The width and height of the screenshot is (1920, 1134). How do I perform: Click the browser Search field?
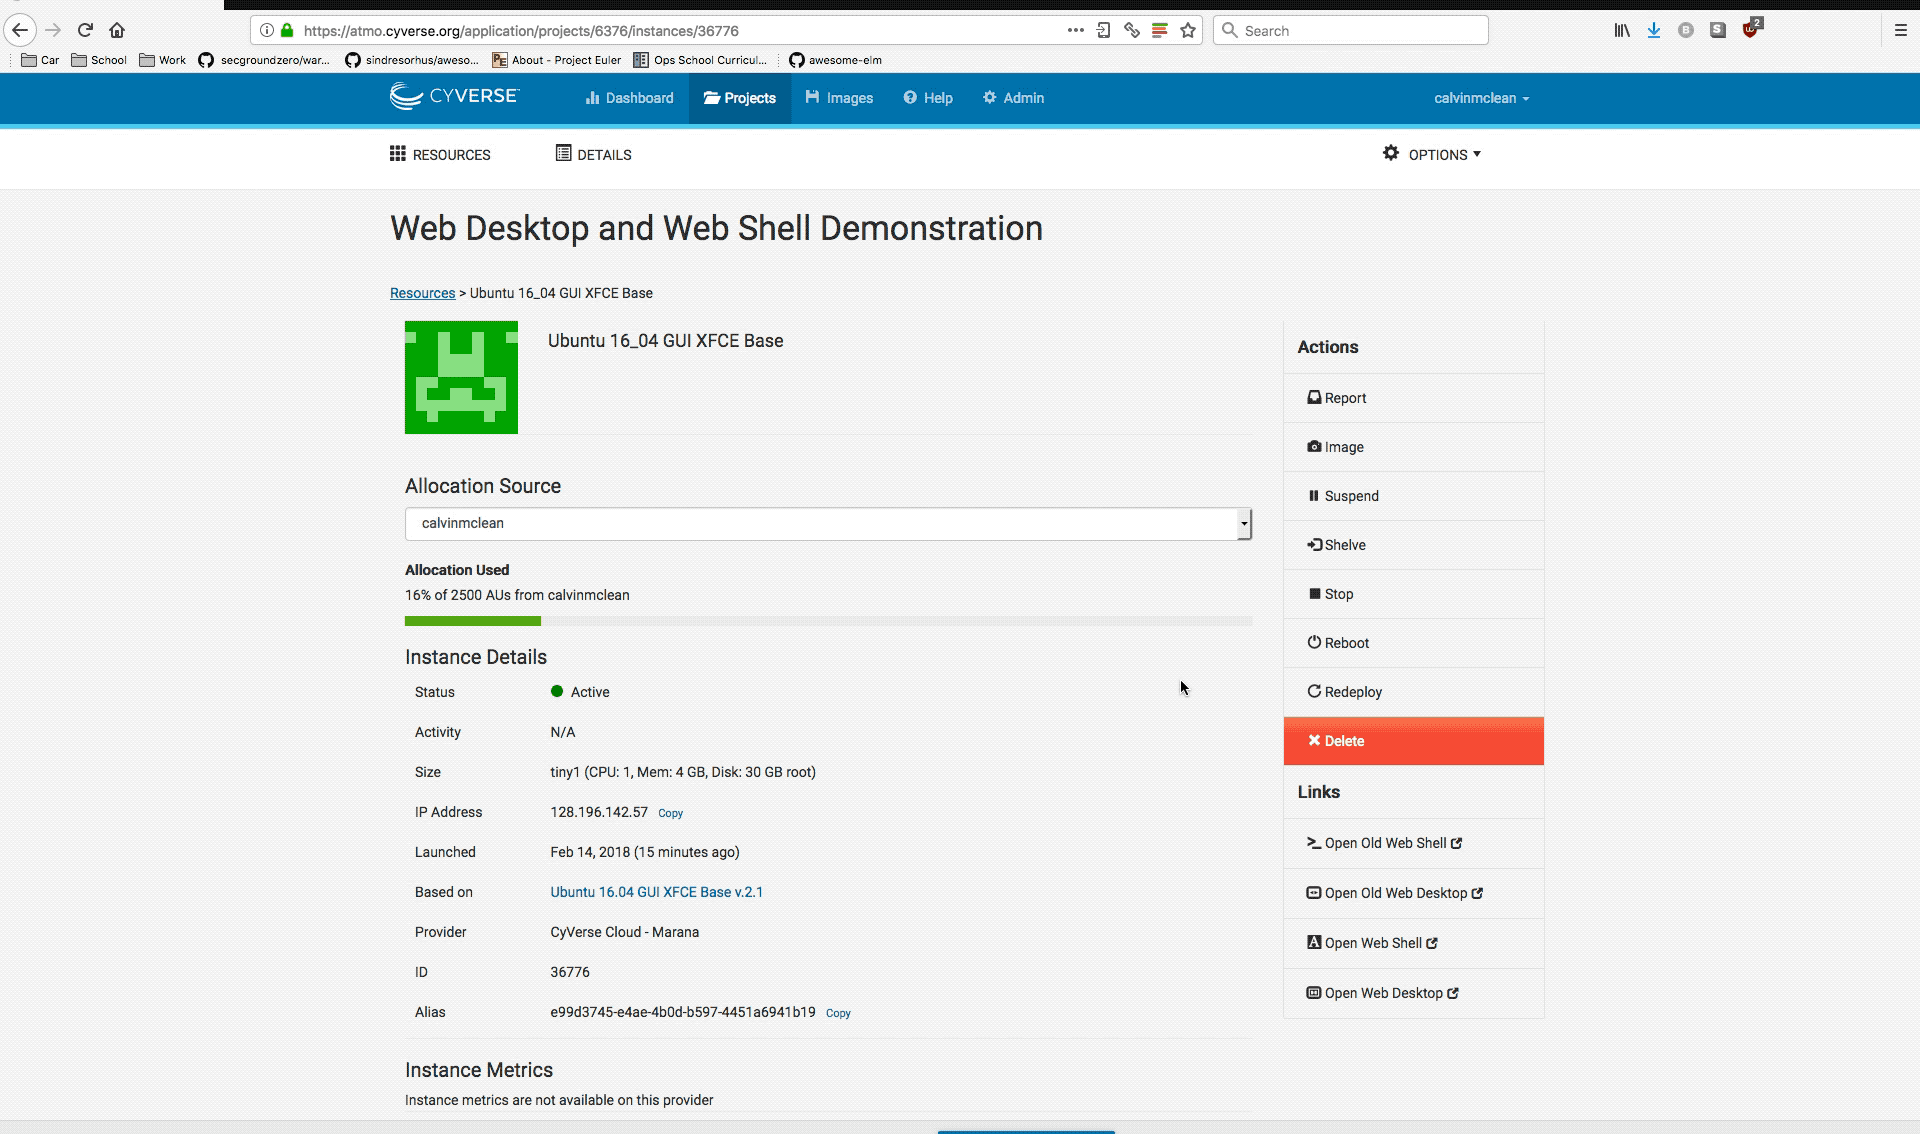pos(1351,30)
